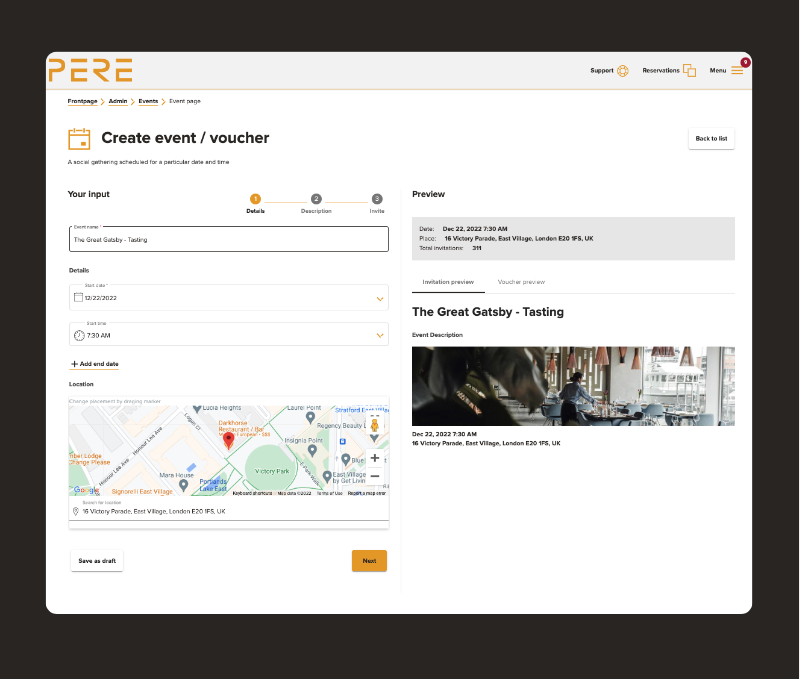Click the Reservations label in header
The width and height of the screenshot is (800, 679).
(661, 70)
